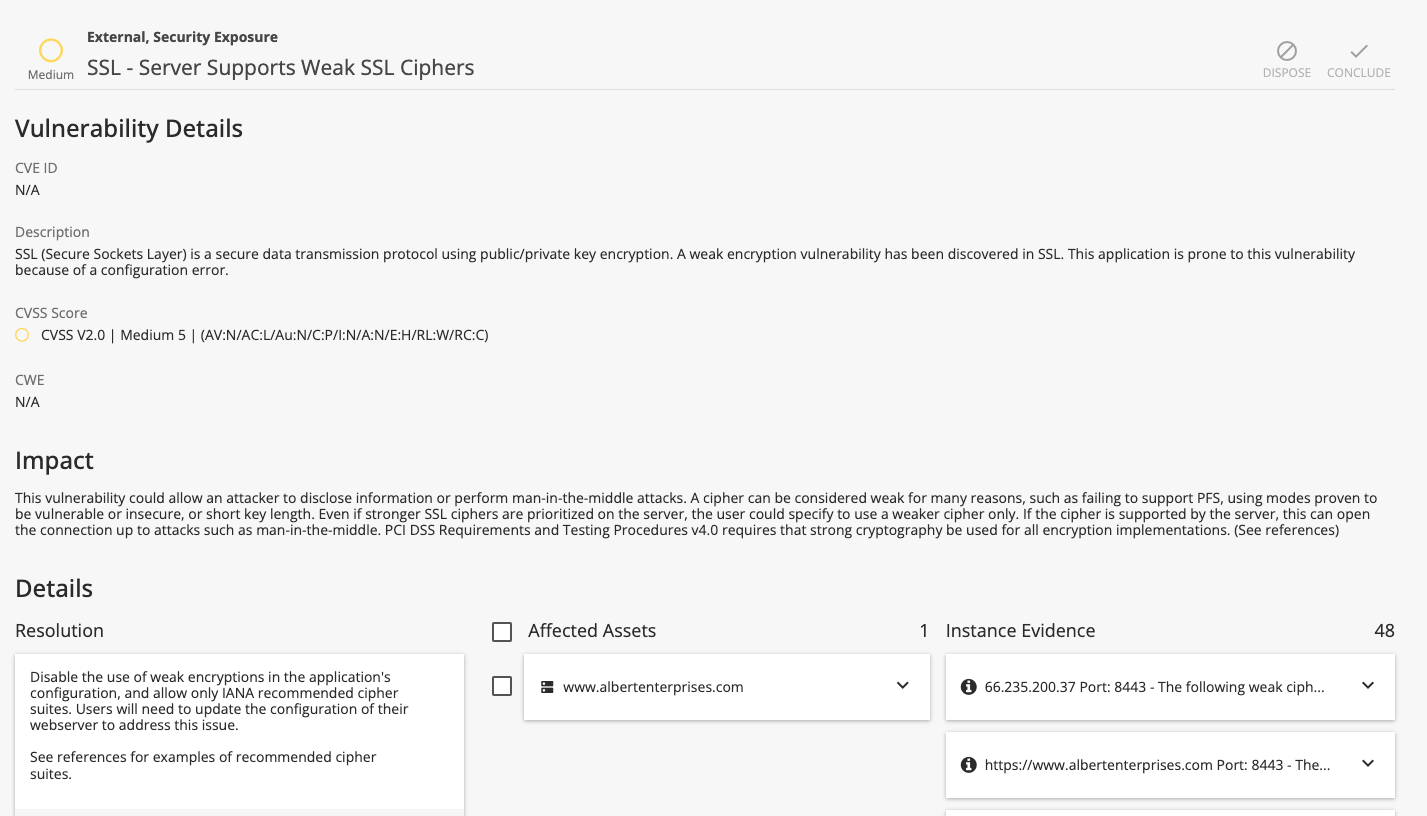Click the CONCLUDE button label
Image resolution: width=1427 pixels, height=816 pixels.
(x=1358, y=73)
